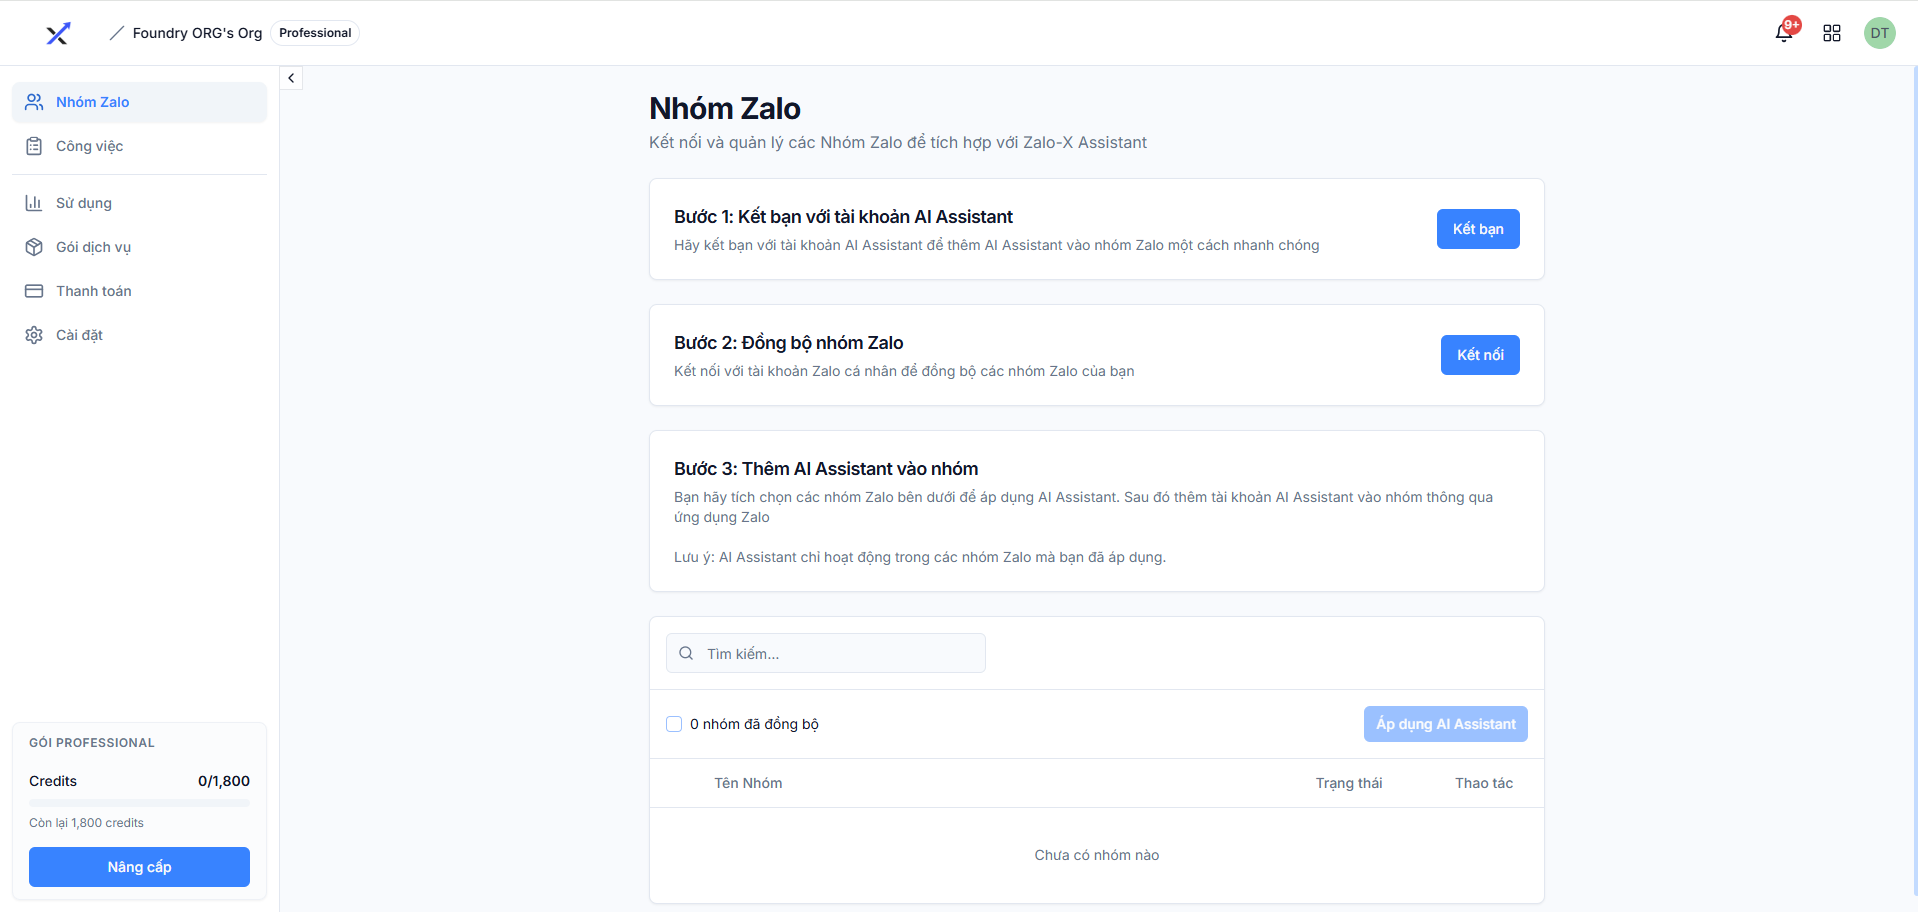Image resolution: width=1918 pixels, height=912 pixels.
Task: Open the notifications bell
Action: click(1784, 33)
